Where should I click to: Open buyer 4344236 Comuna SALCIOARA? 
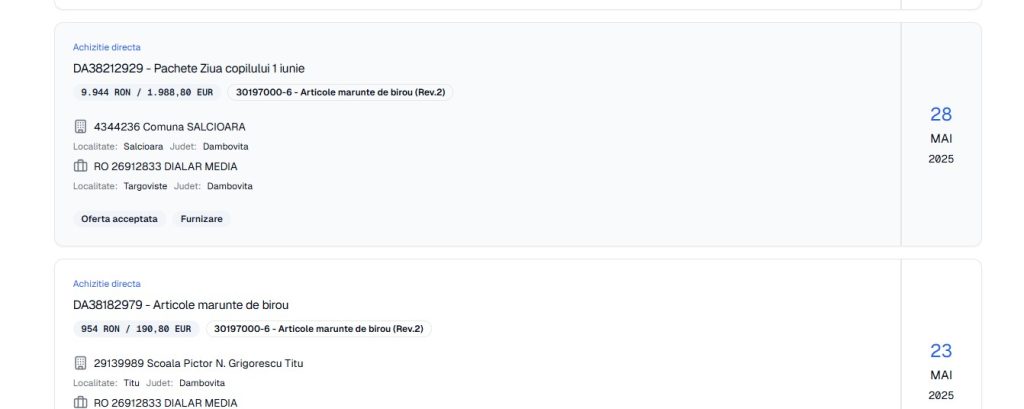169,127
